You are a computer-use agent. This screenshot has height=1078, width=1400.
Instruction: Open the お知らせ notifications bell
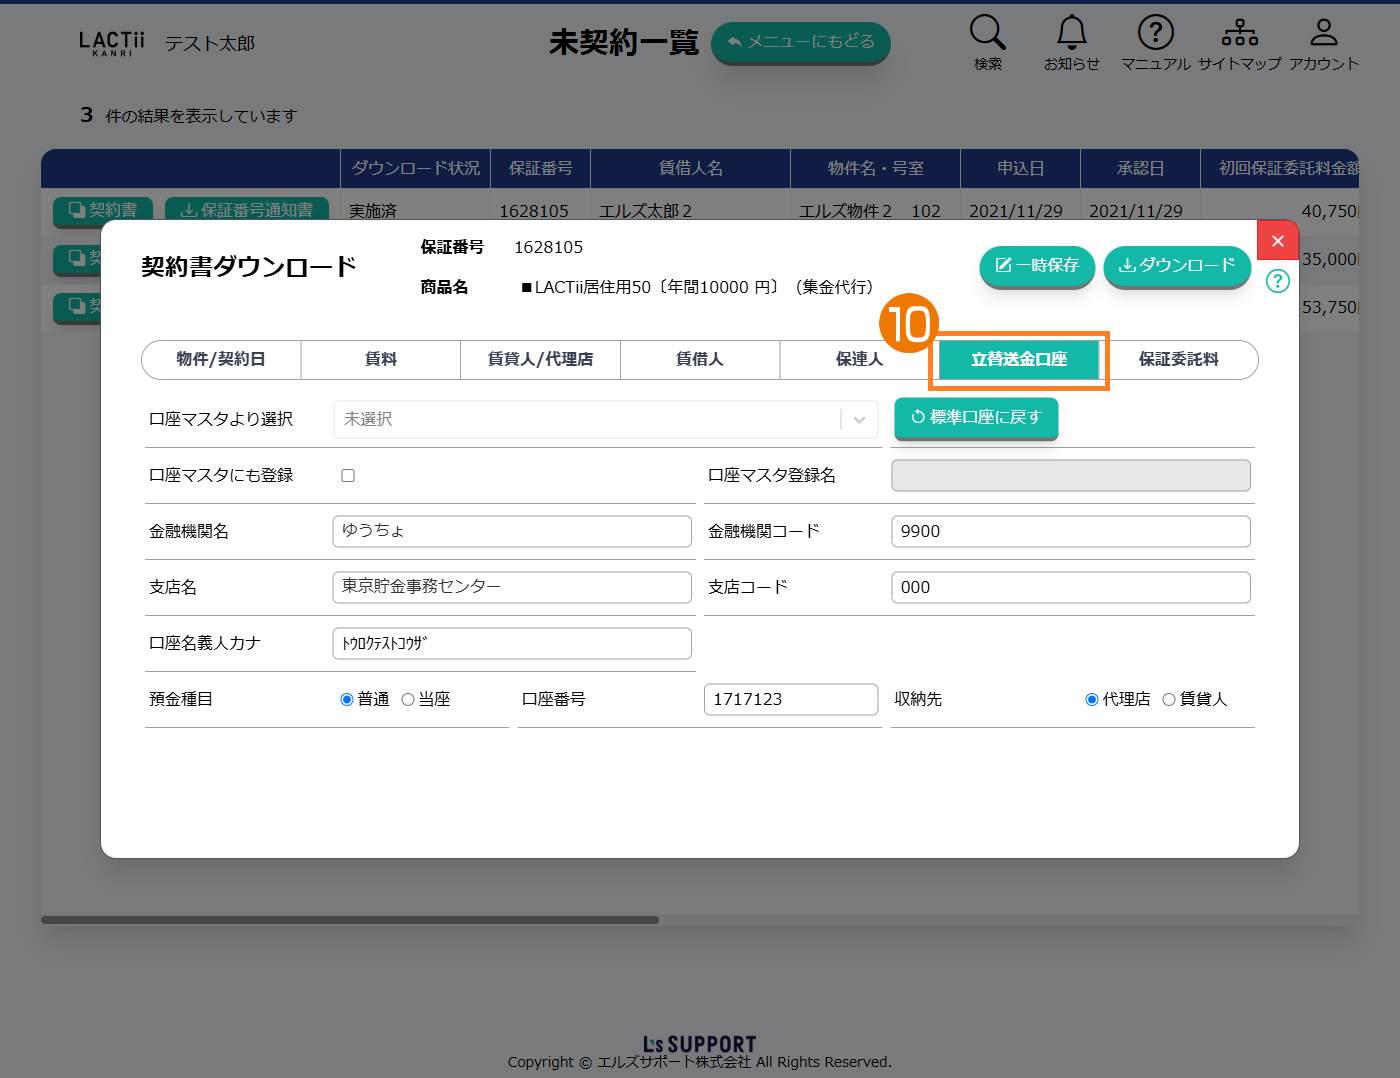click(x=1071, y=33)
